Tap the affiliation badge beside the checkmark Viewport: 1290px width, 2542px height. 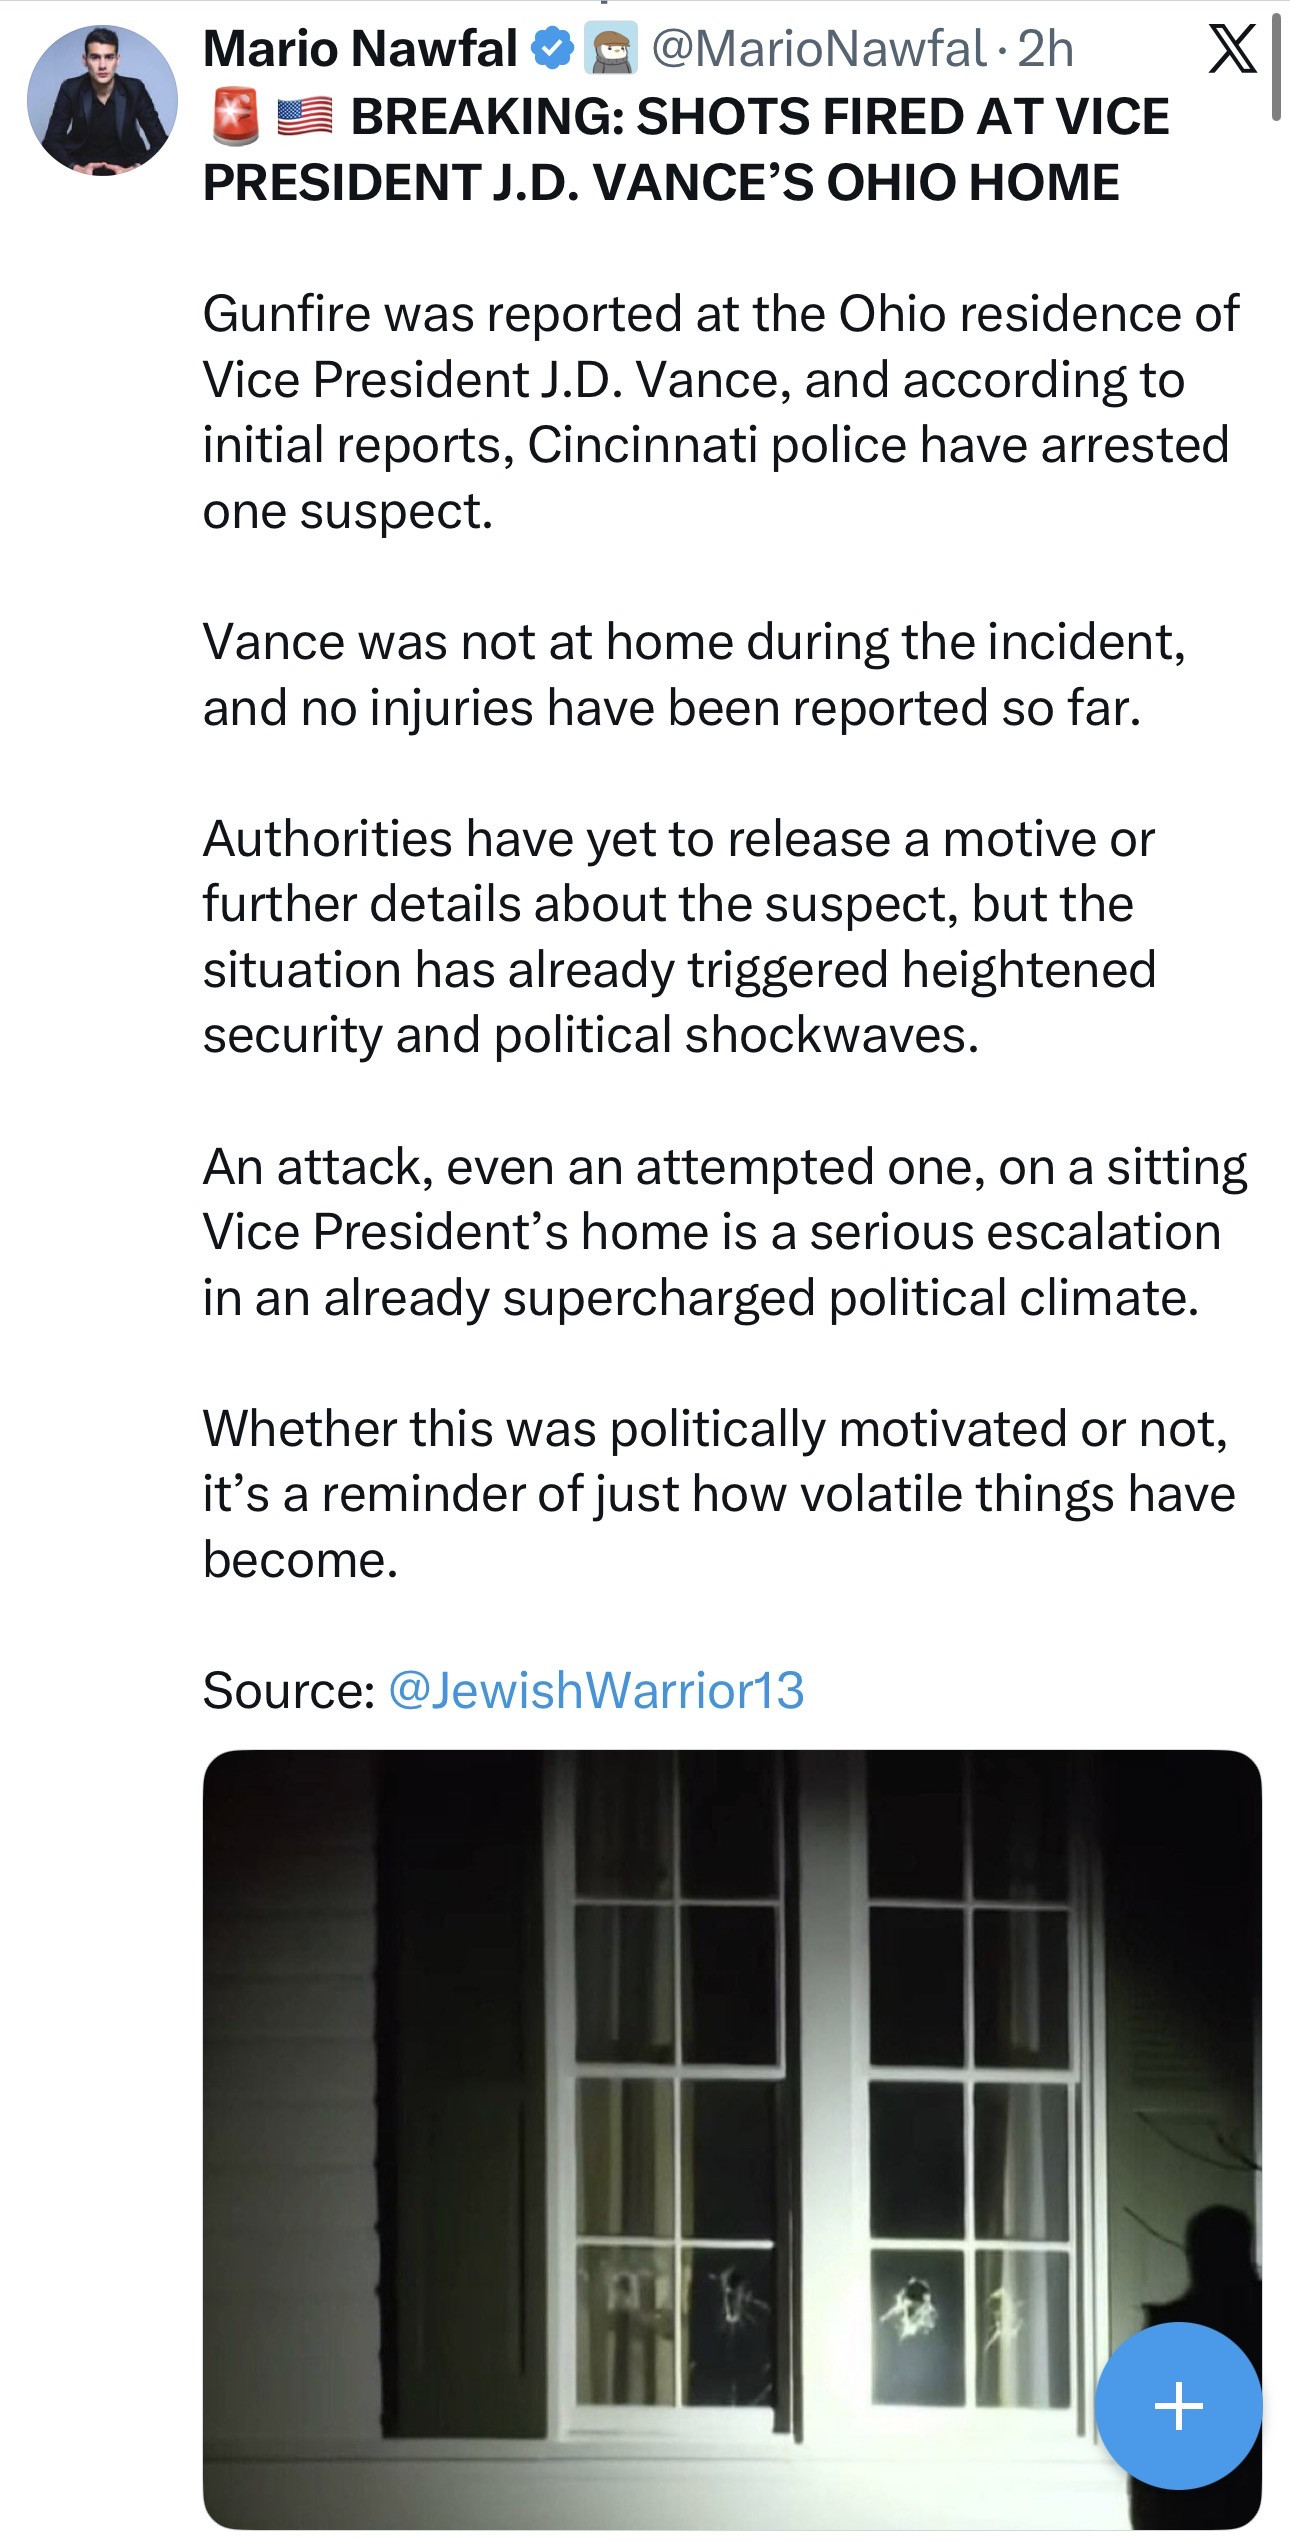pos(610,49)
